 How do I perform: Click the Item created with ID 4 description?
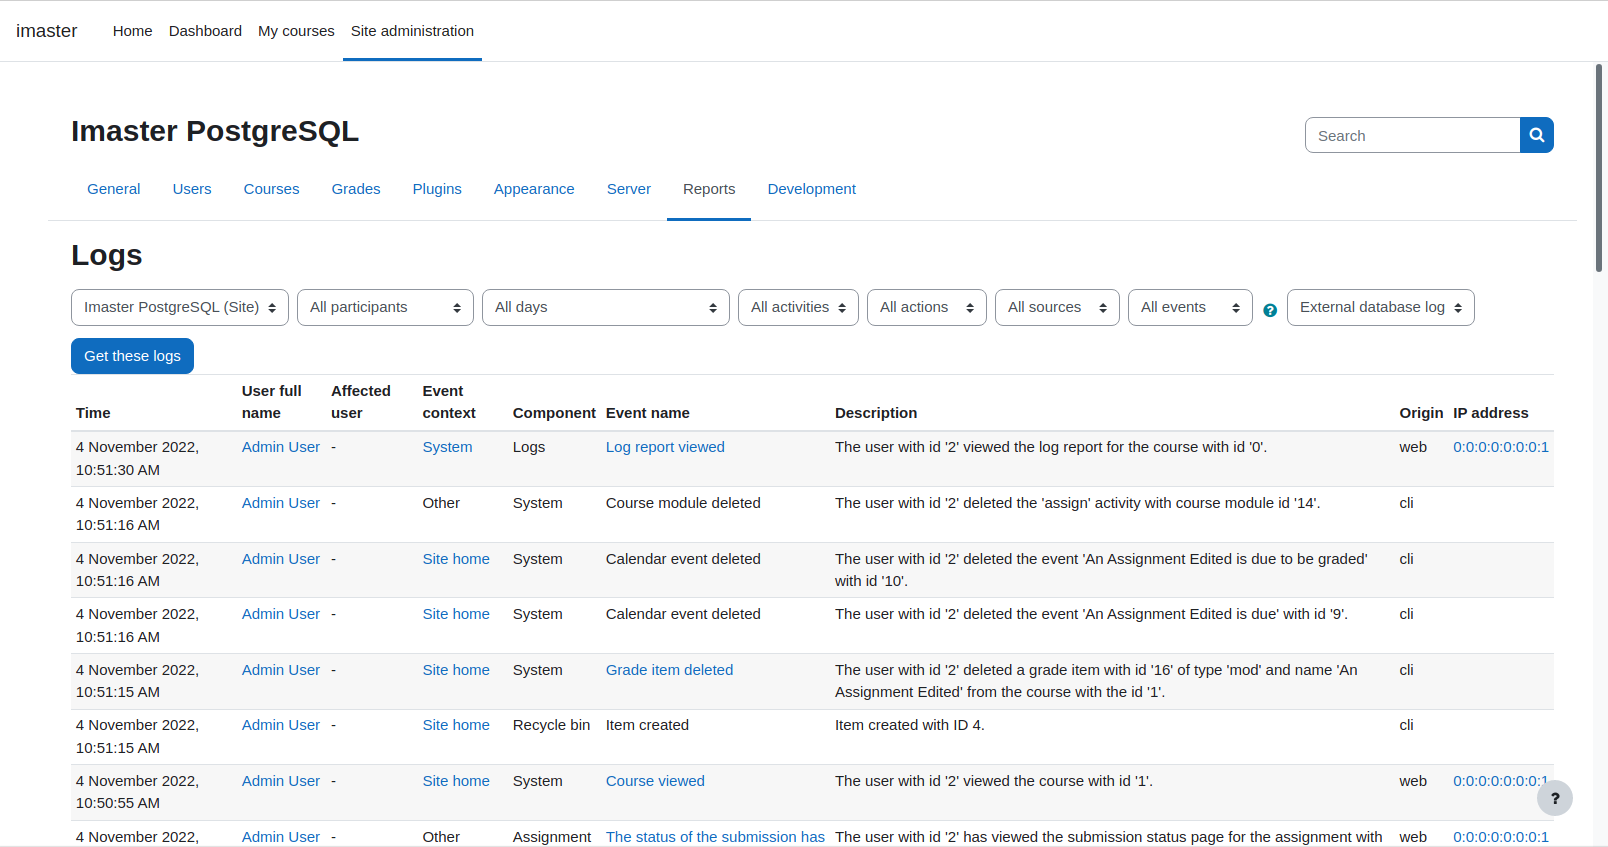(x=910, y=725)
